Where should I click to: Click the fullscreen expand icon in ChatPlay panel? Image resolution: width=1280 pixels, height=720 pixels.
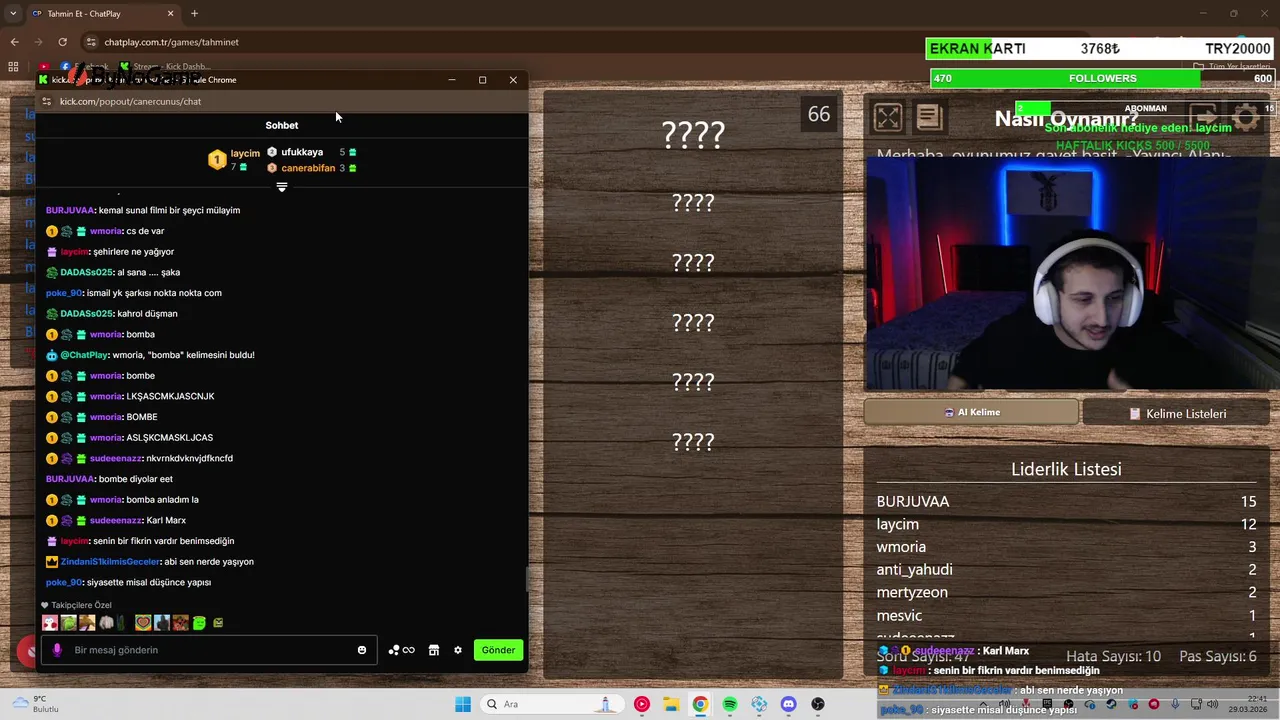click(887, 117)
